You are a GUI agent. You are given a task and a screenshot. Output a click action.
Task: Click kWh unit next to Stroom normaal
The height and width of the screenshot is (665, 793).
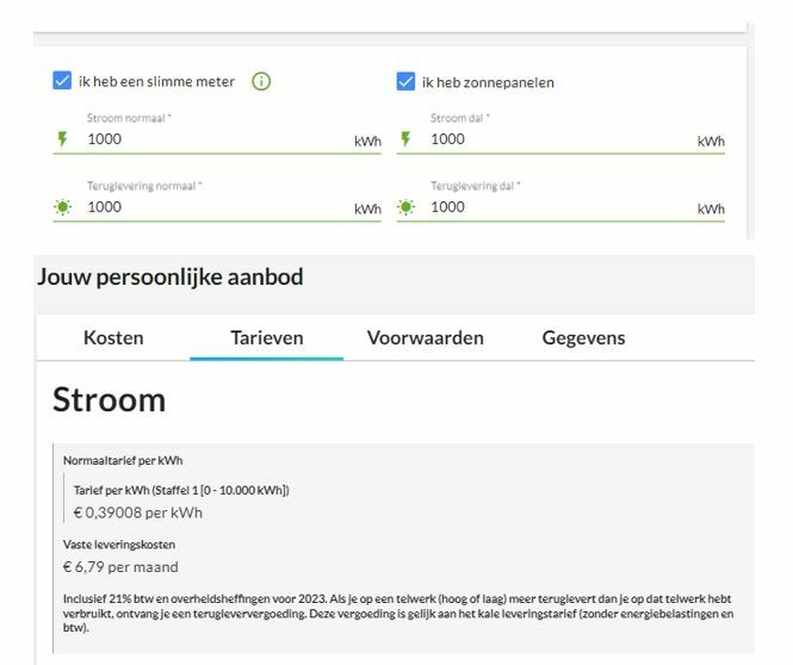368,141
